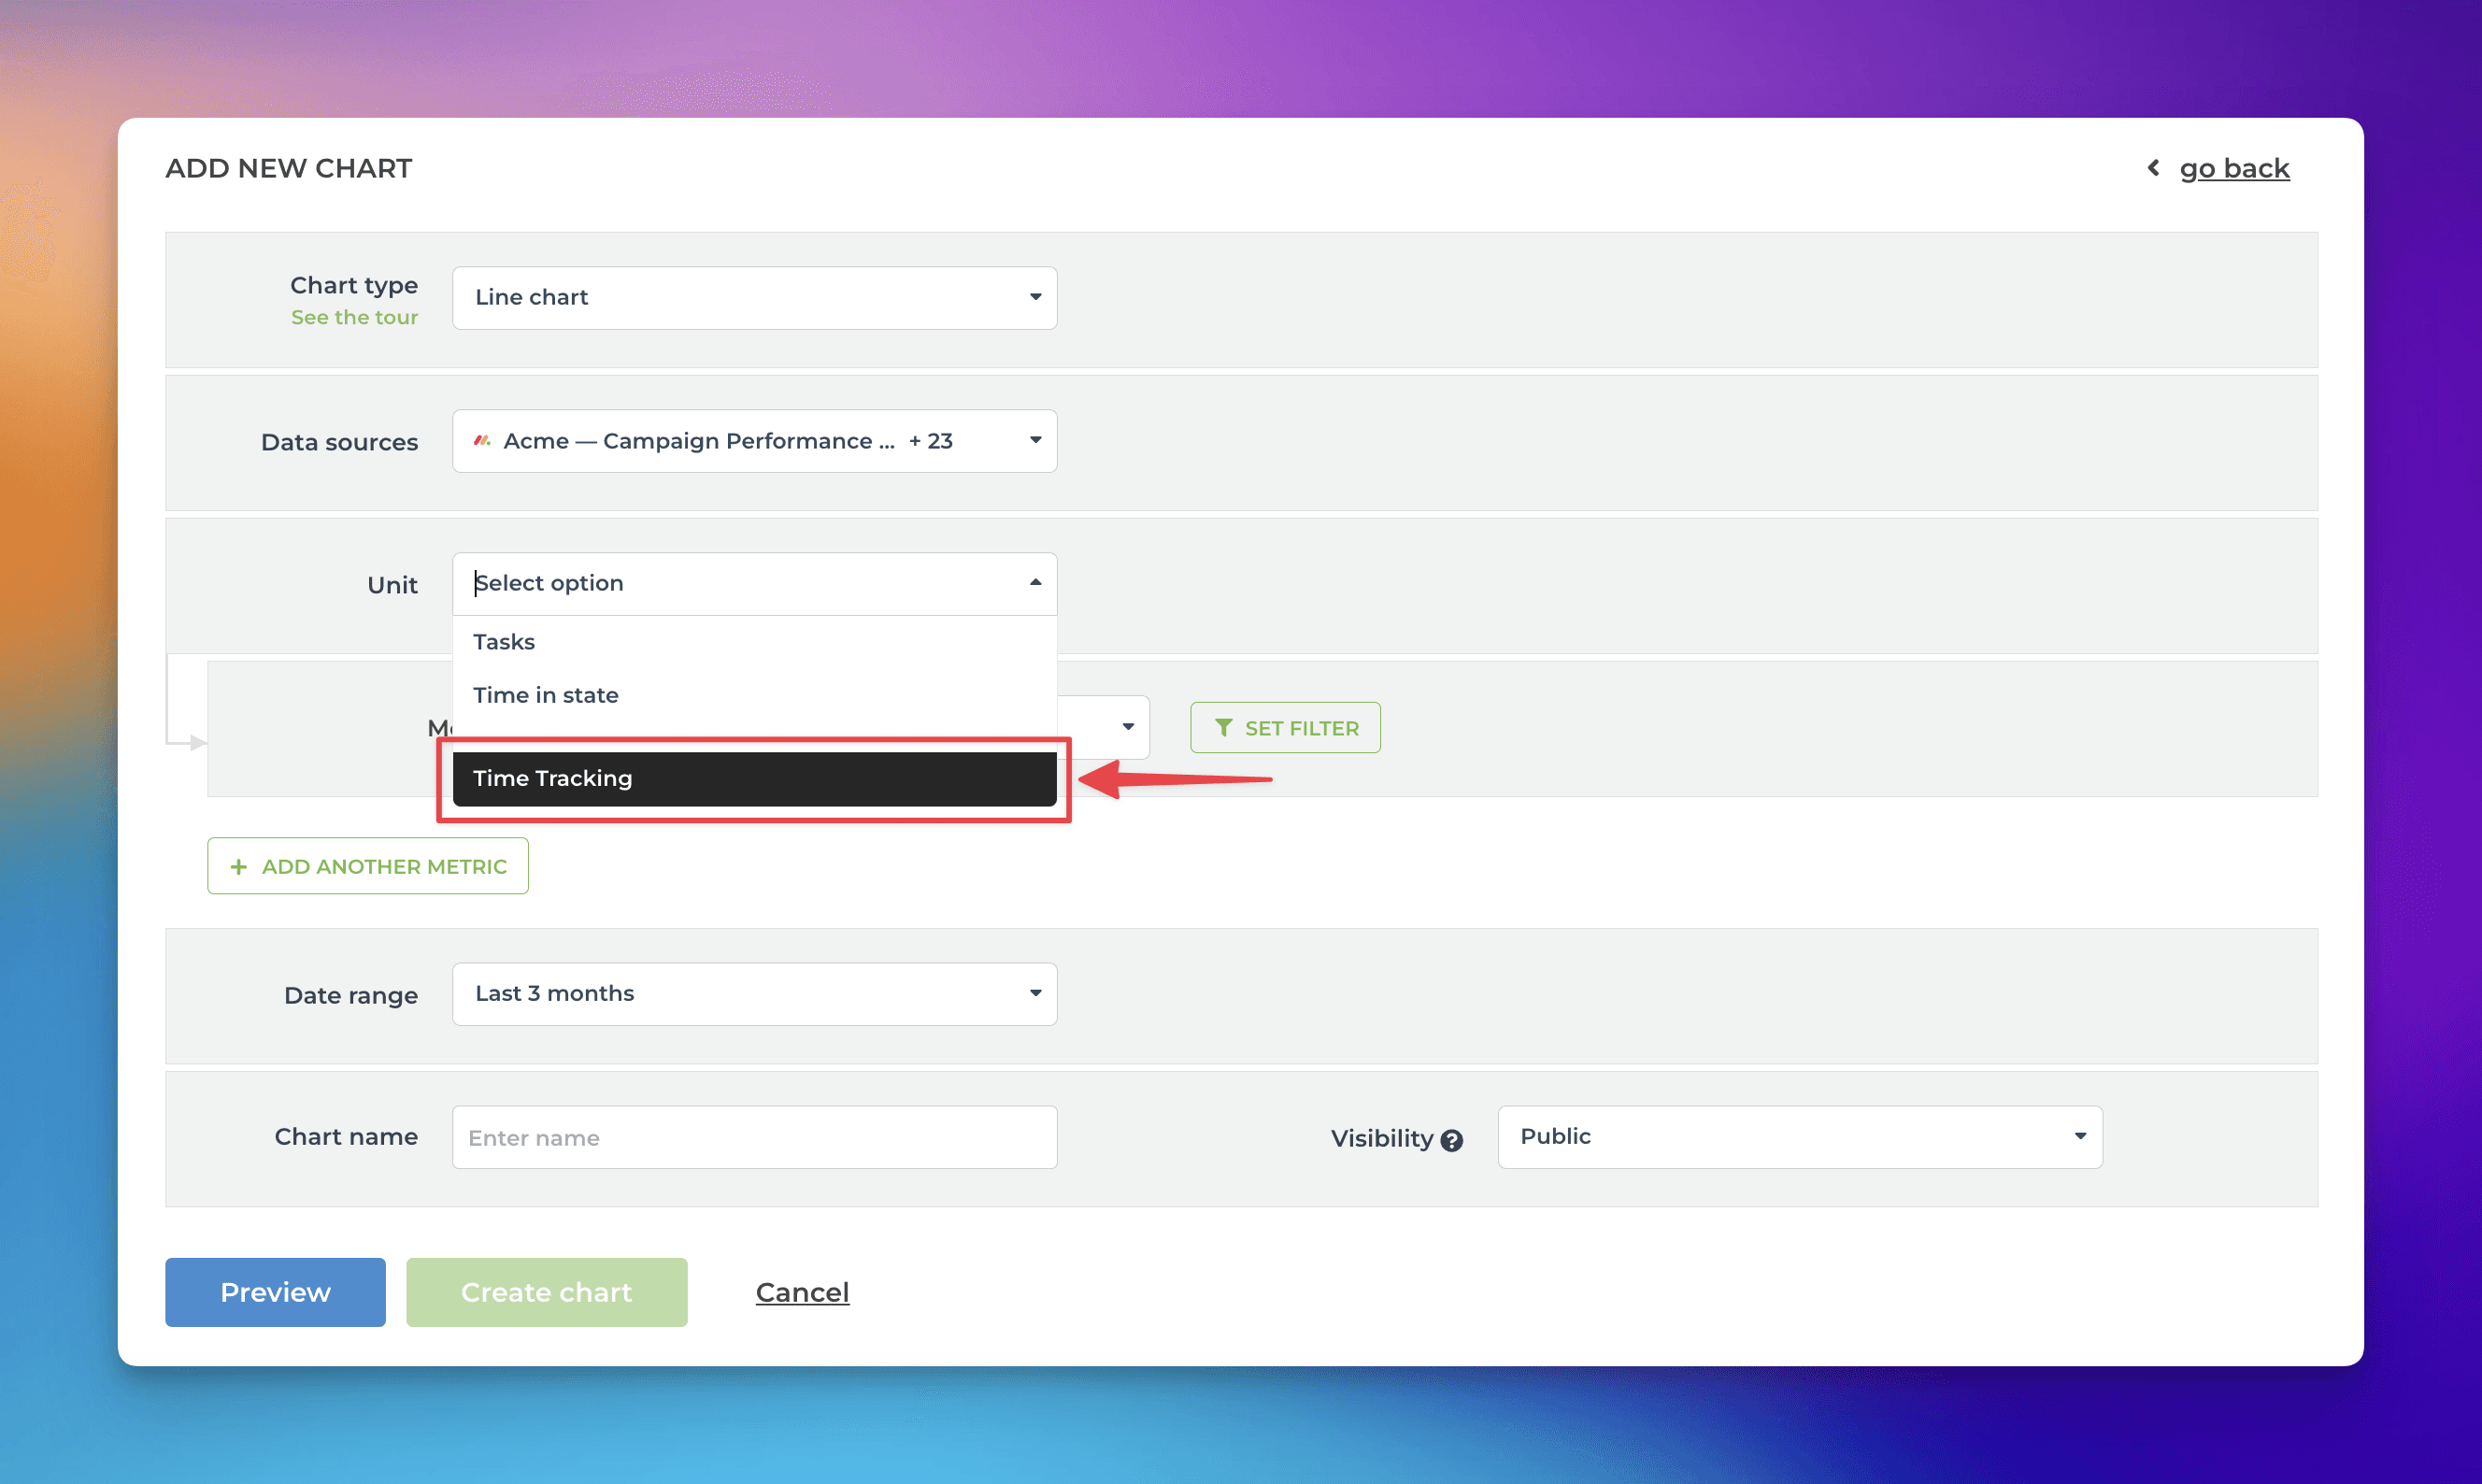
Task: Click the go back link
Action: [2233, 168]
